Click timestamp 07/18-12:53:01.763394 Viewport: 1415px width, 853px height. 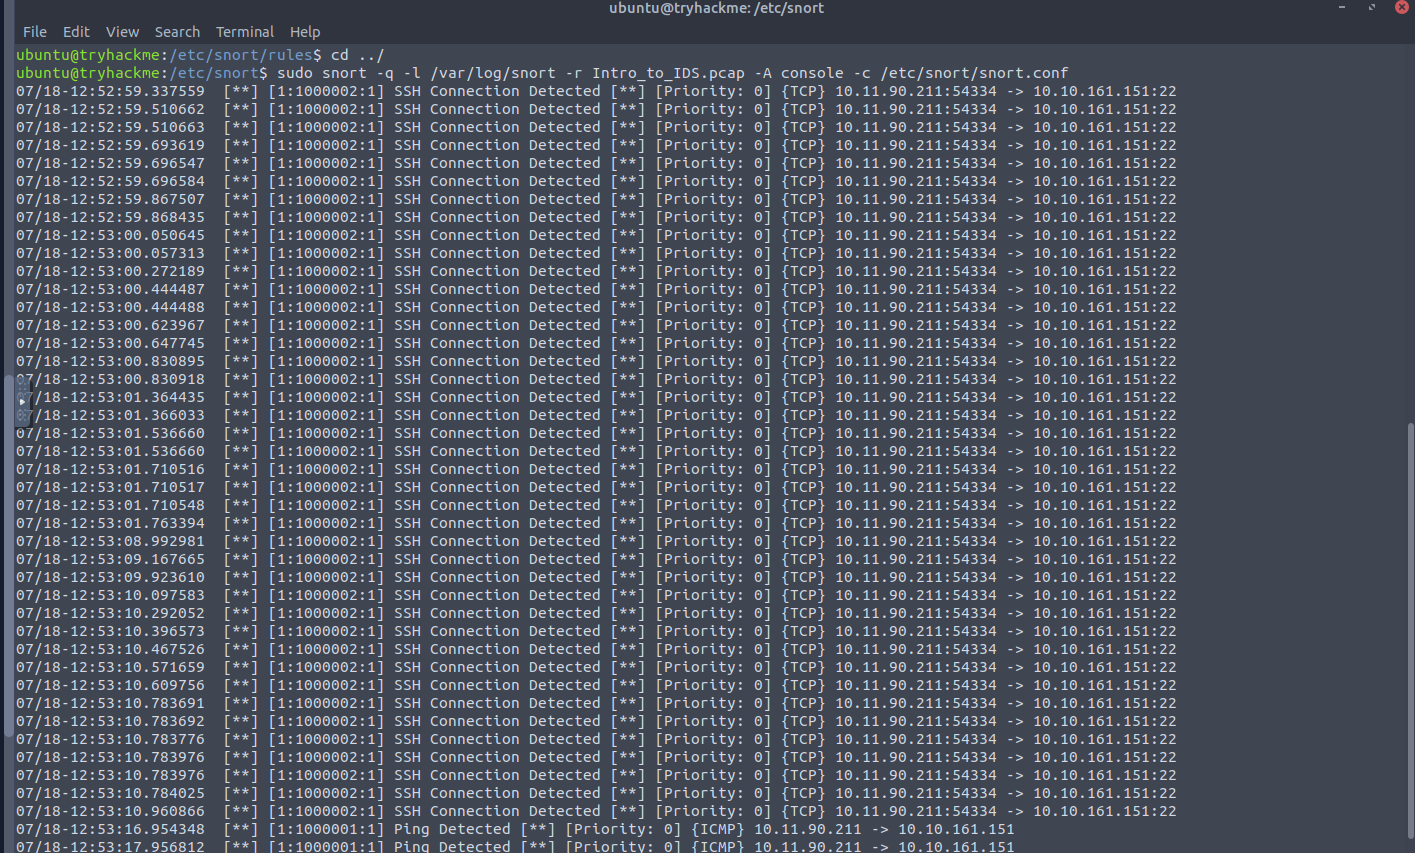tap(110, 523)
